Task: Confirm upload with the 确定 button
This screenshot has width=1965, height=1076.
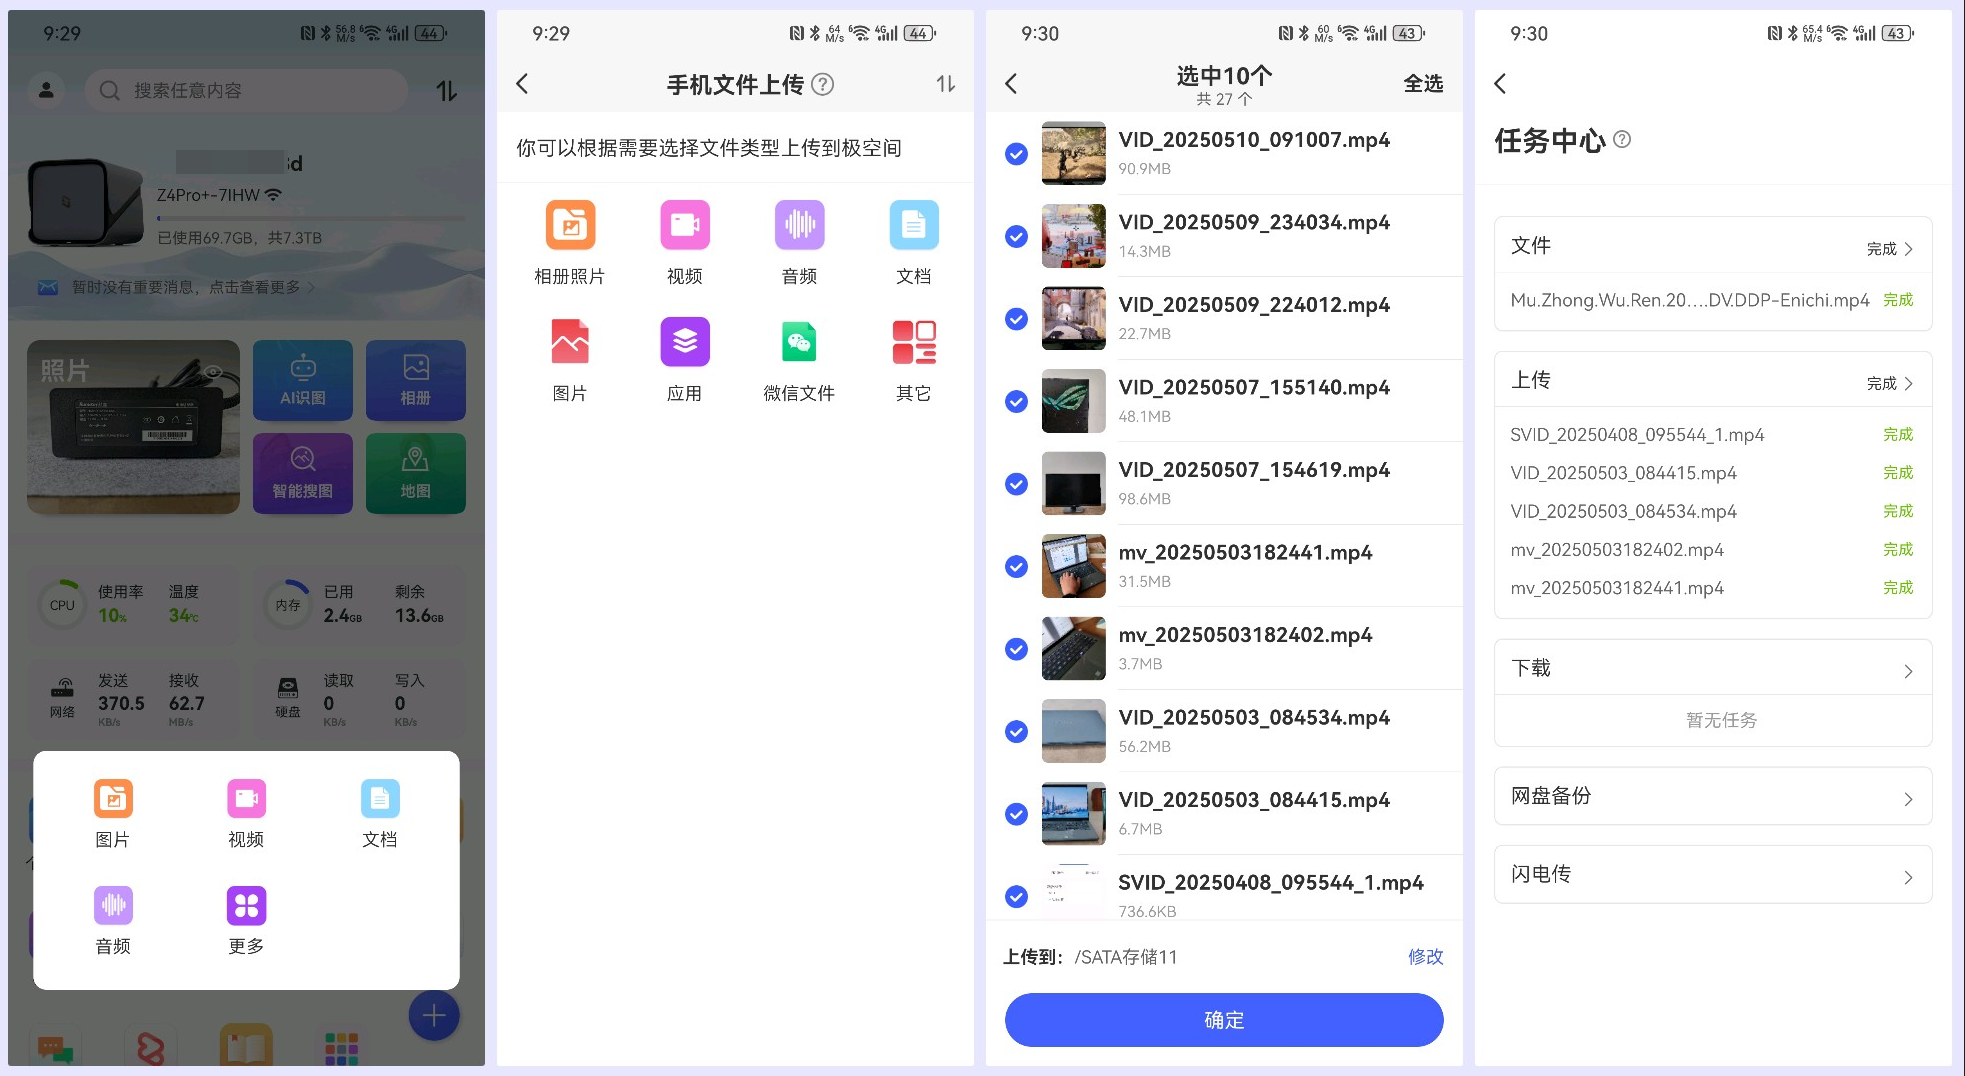Action: 1224,1020
